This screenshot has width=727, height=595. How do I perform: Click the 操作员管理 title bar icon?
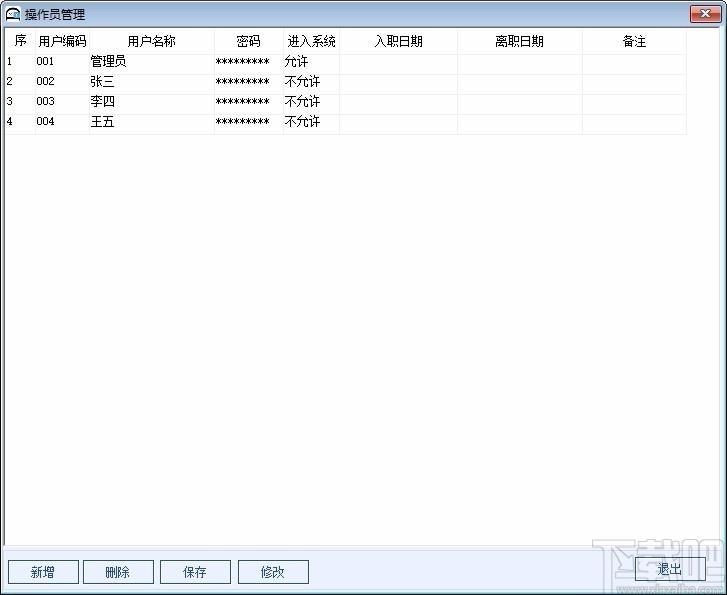coord(13,14)
